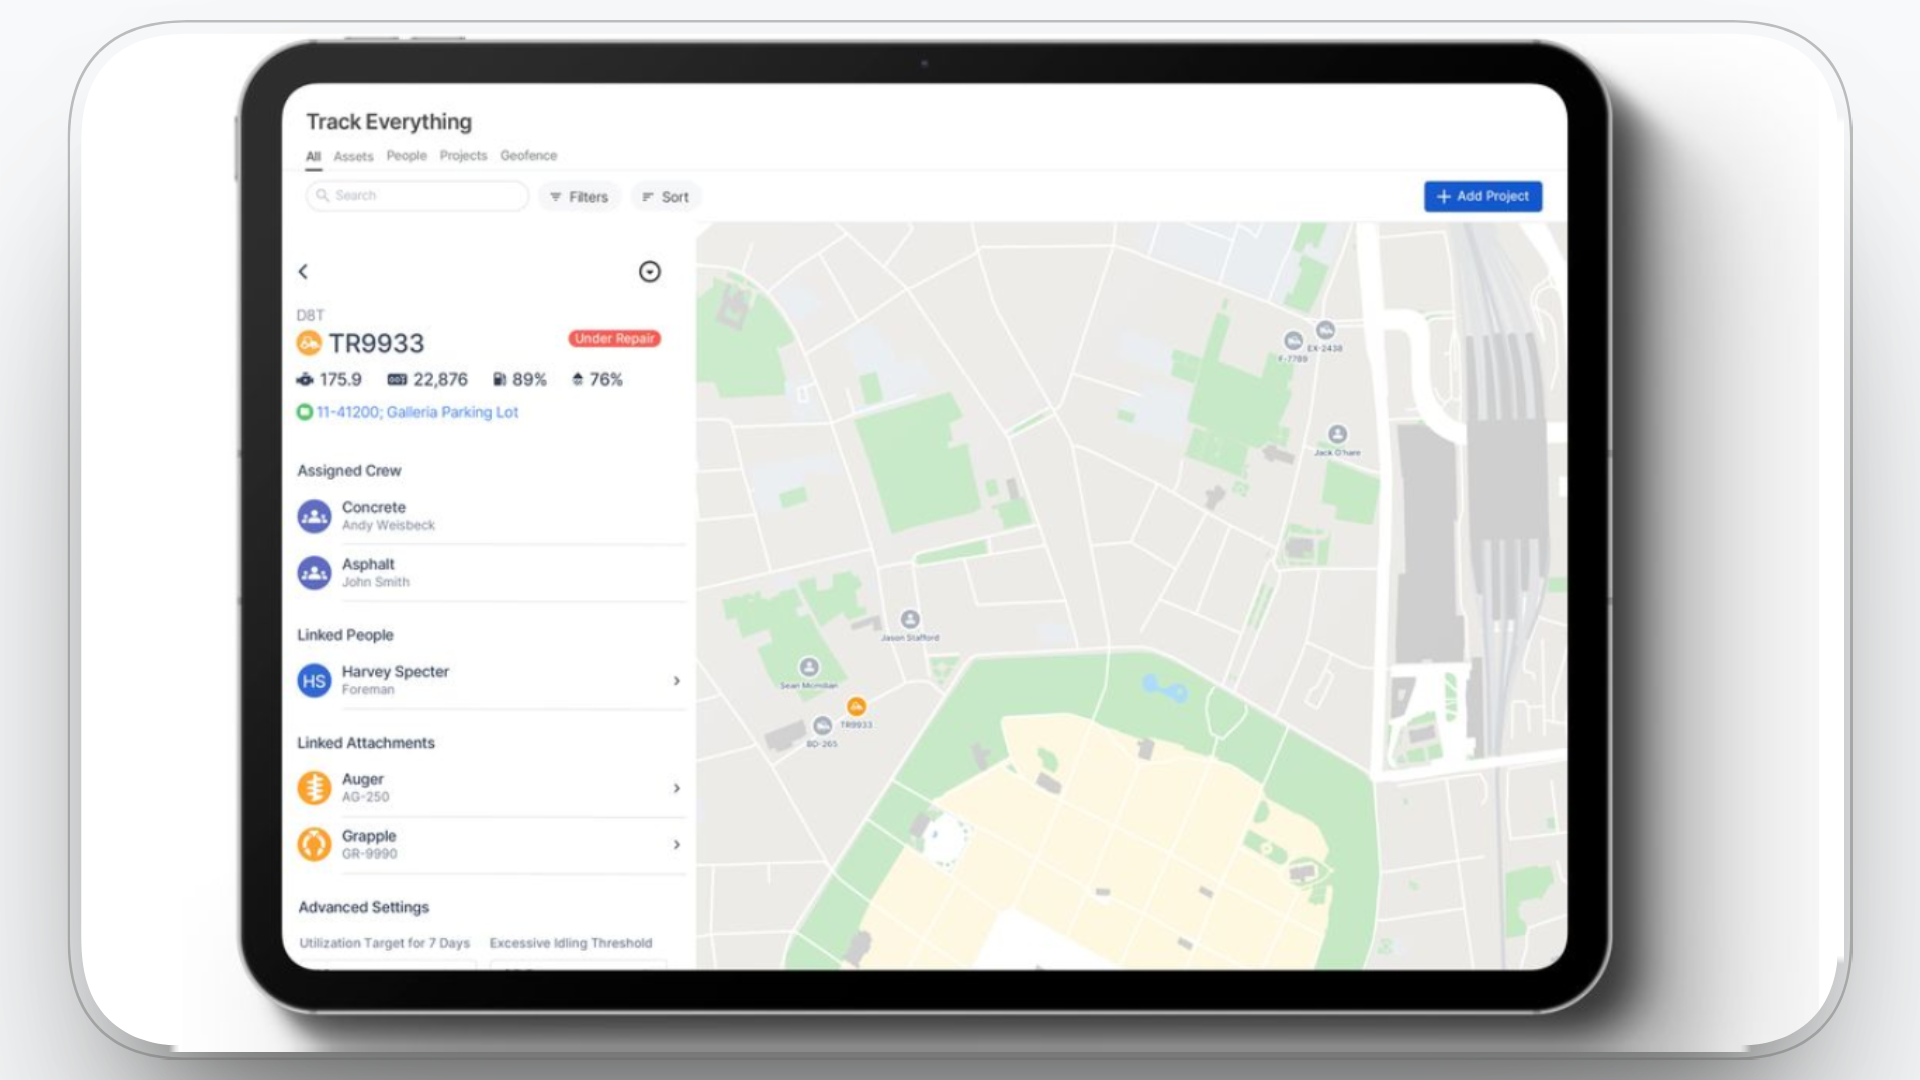Click the Grapple GR-9990 attachment icon

tap(314, 844)
